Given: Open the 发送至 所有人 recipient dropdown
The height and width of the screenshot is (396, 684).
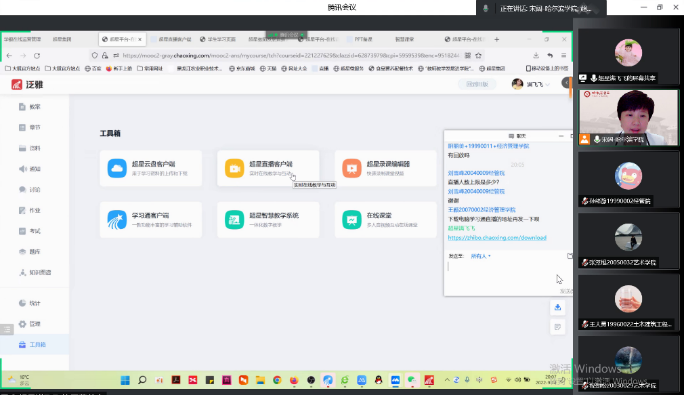Looking at the screenshot, I should [480, 256].
